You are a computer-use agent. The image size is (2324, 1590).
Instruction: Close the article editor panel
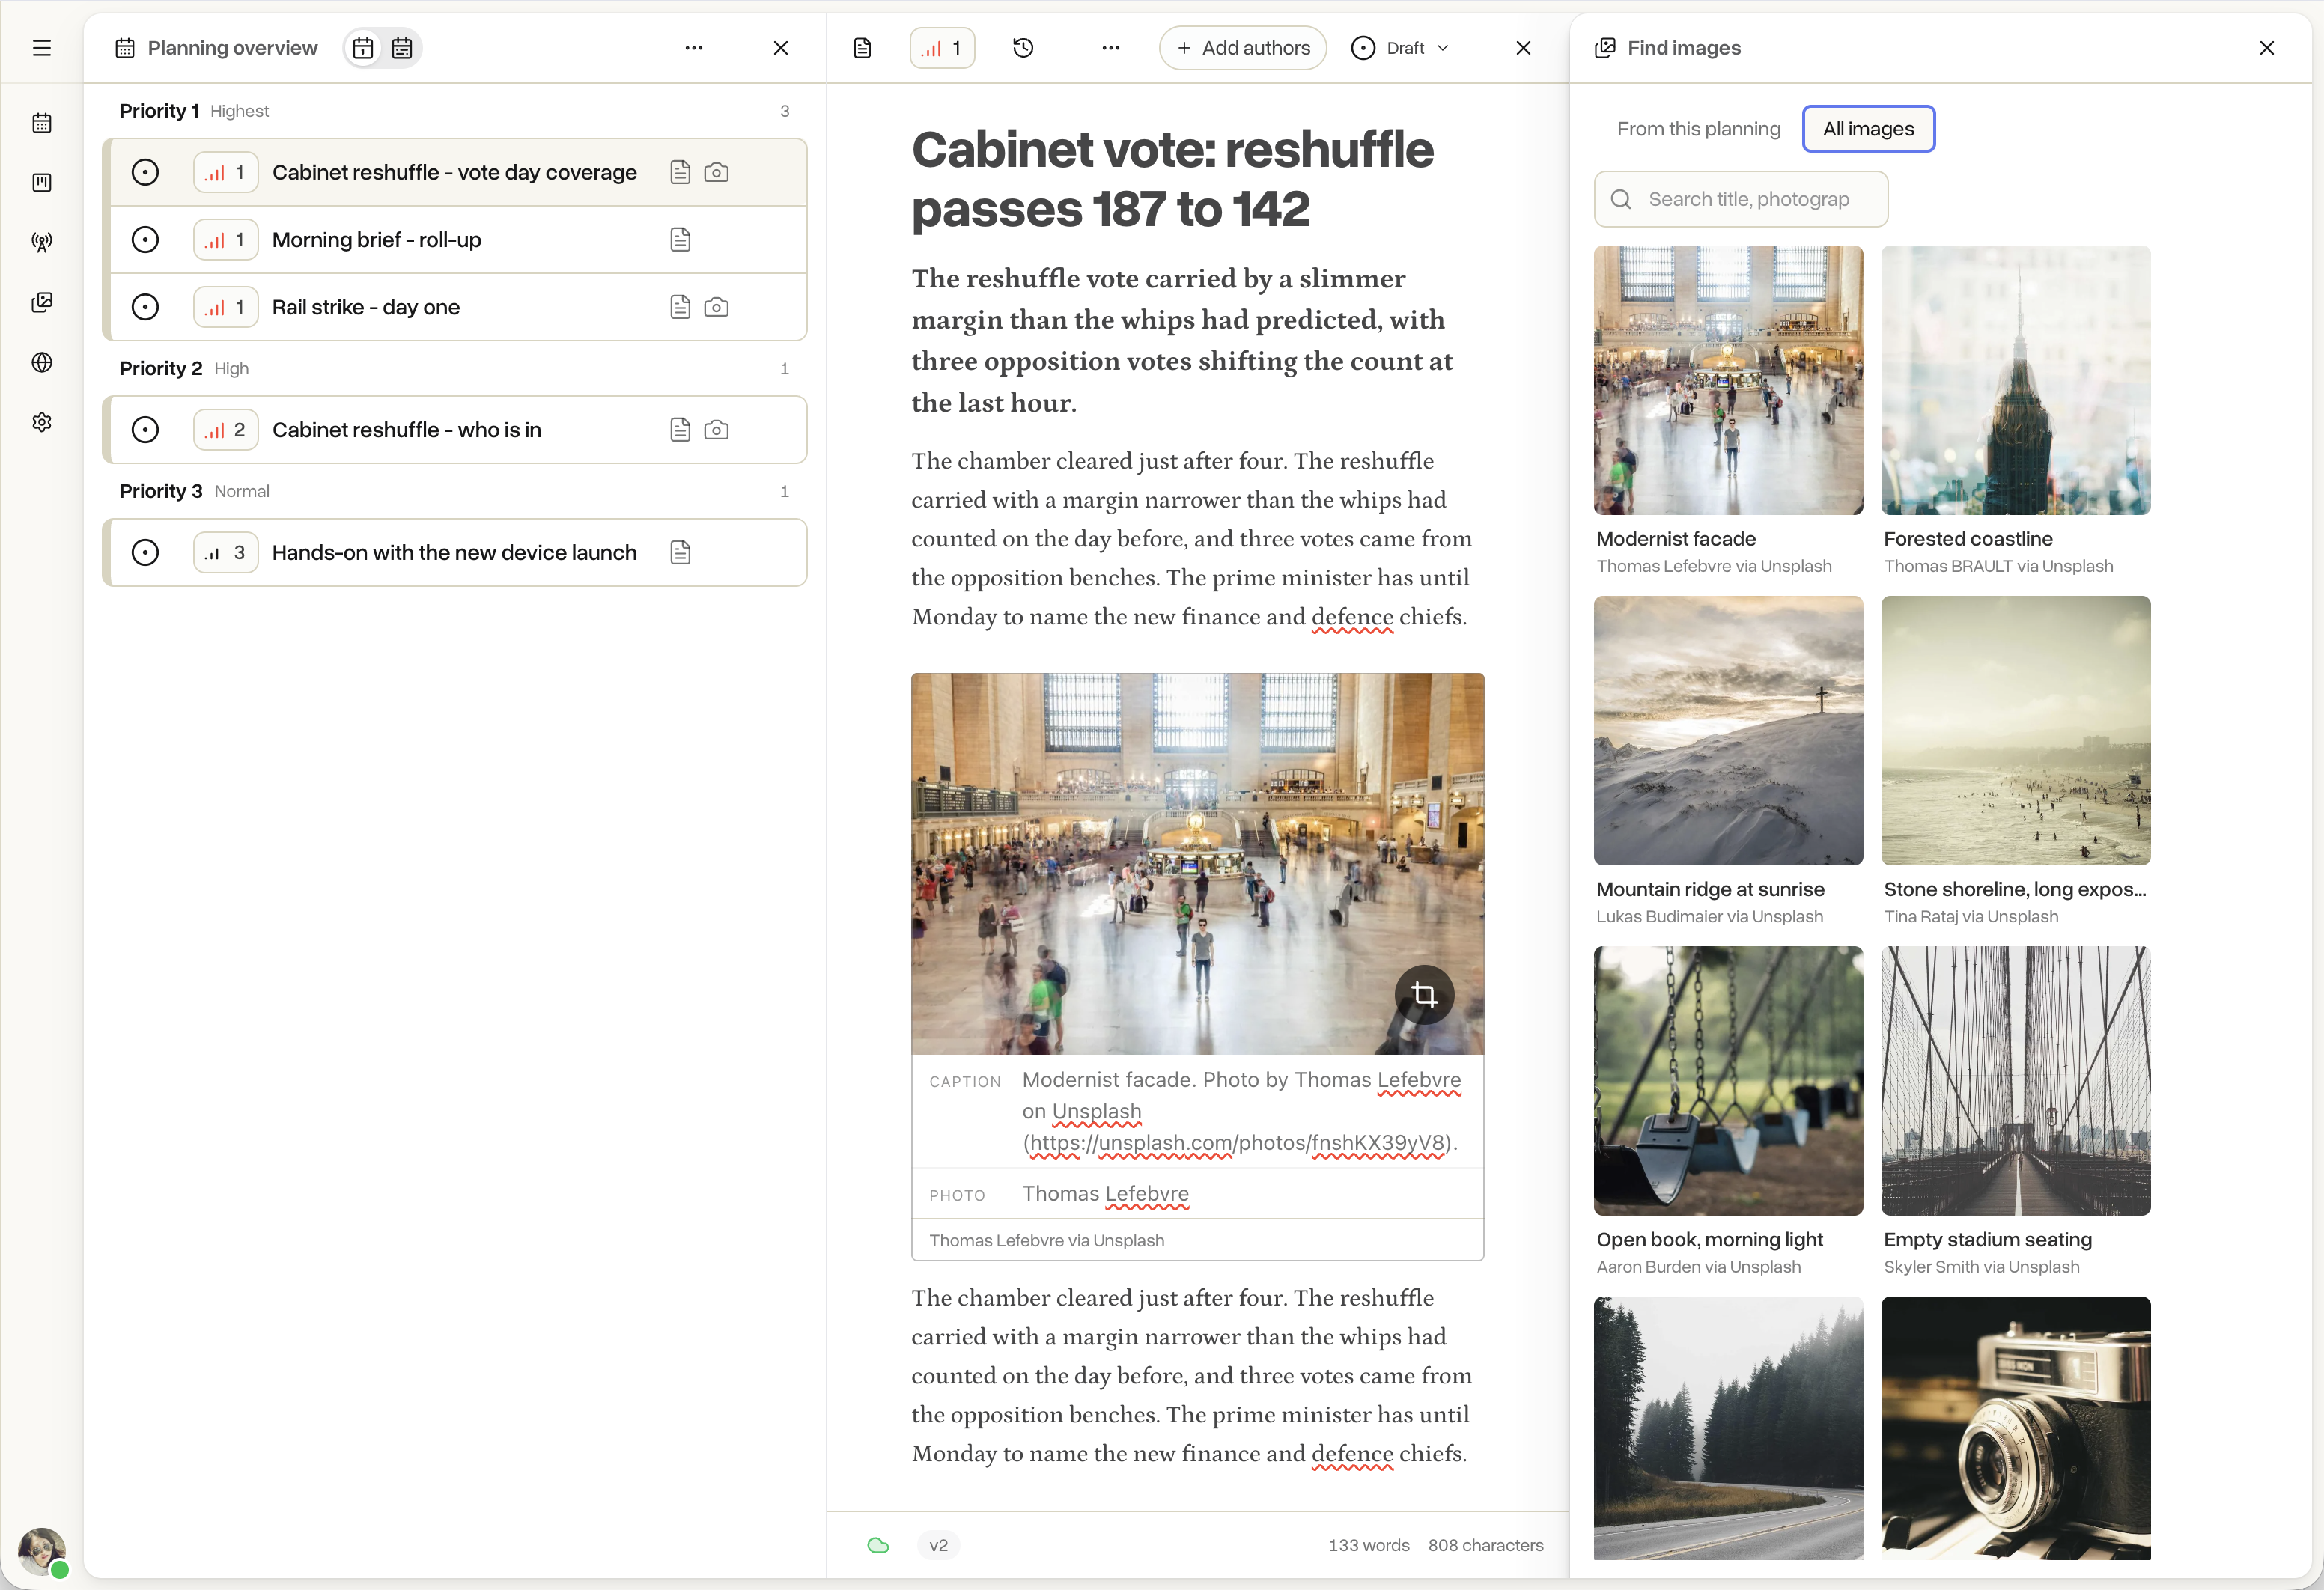click(1523, 48)
